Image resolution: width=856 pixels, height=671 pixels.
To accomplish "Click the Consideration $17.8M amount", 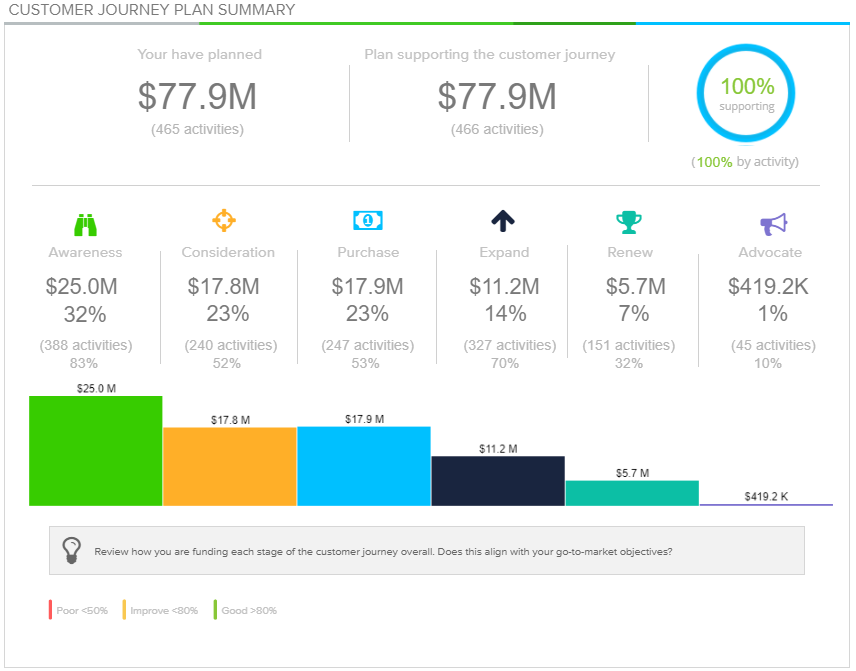I will 223,287.
